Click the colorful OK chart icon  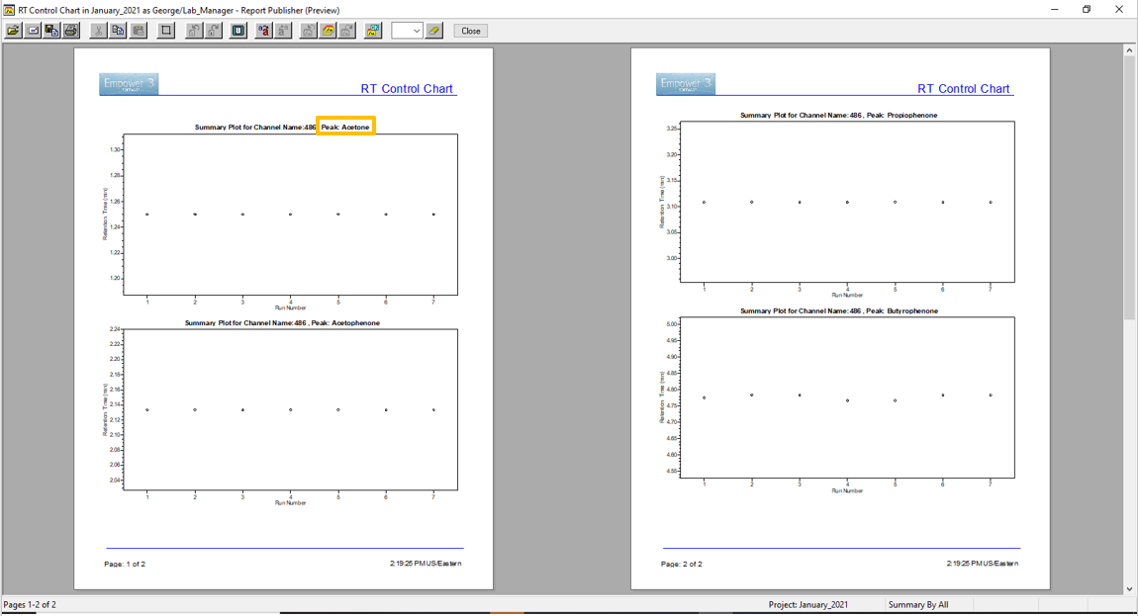tap(373, 30)
